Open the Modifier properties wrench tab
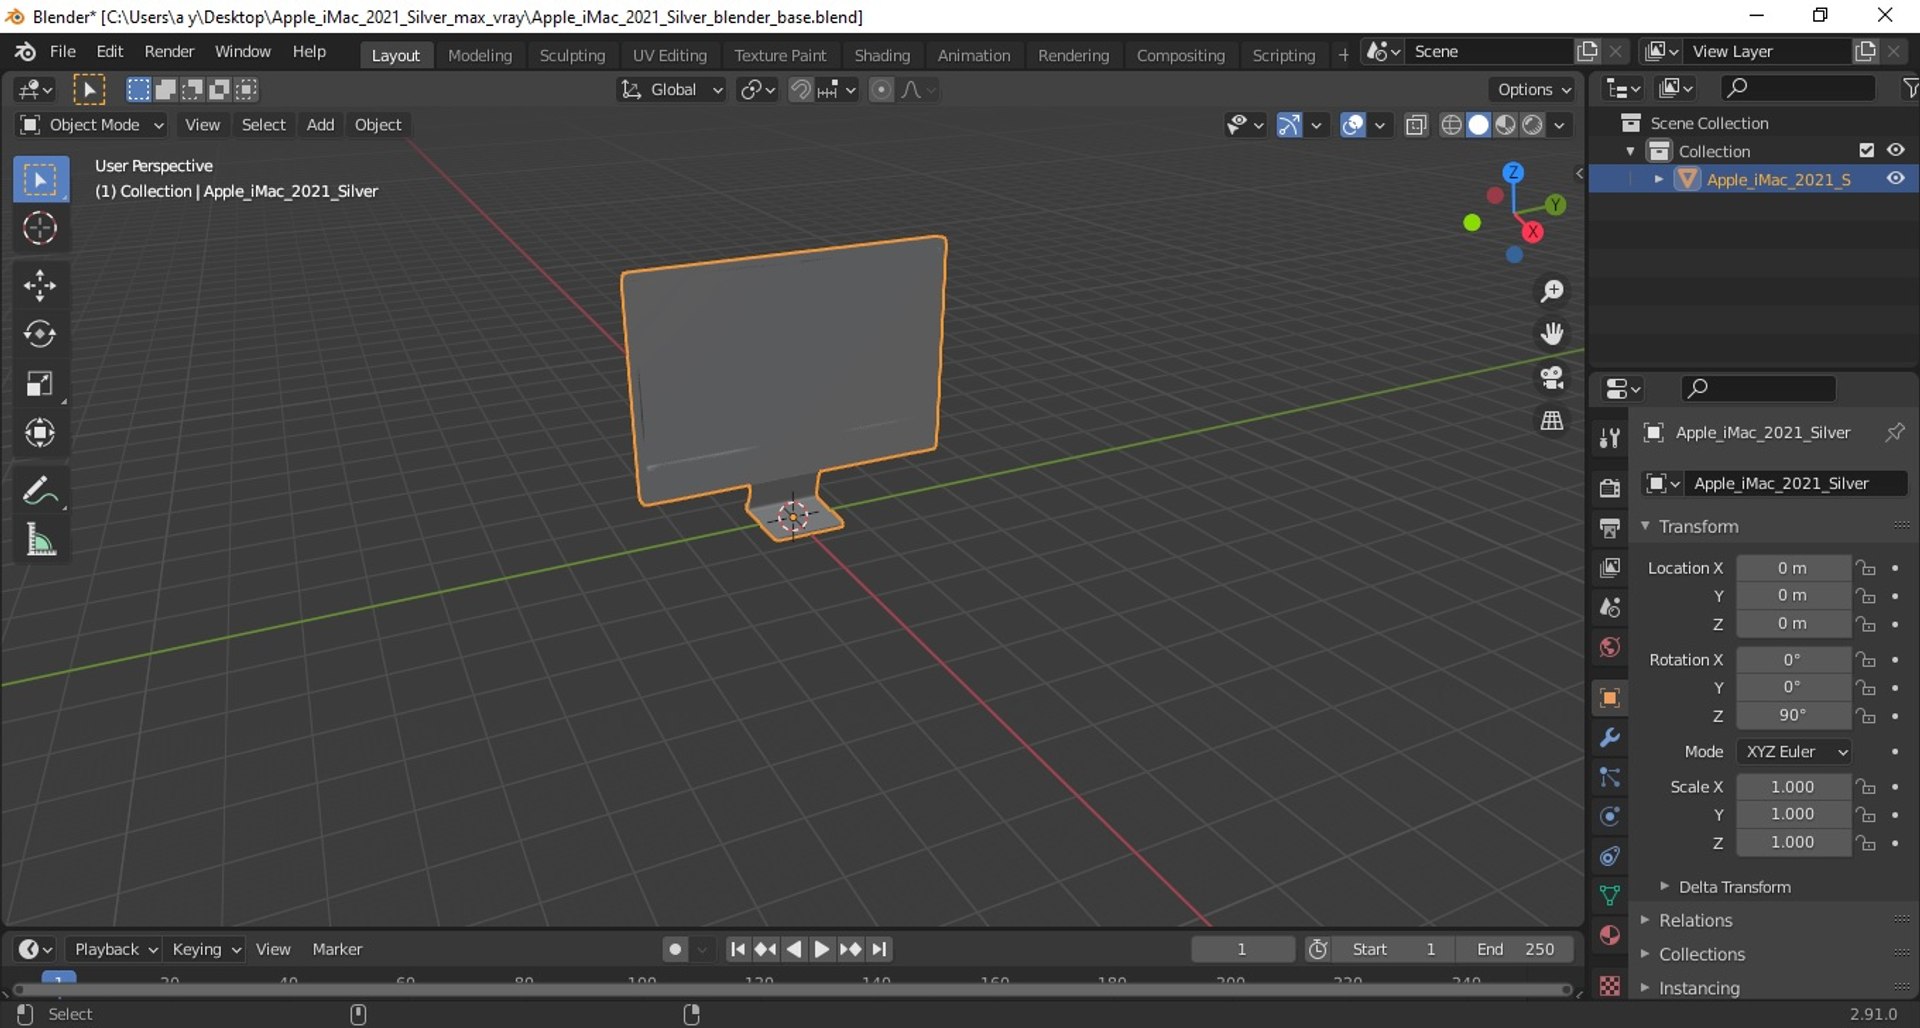The width and height of the screenshot is (1920, 1028). coord(1609,738)
